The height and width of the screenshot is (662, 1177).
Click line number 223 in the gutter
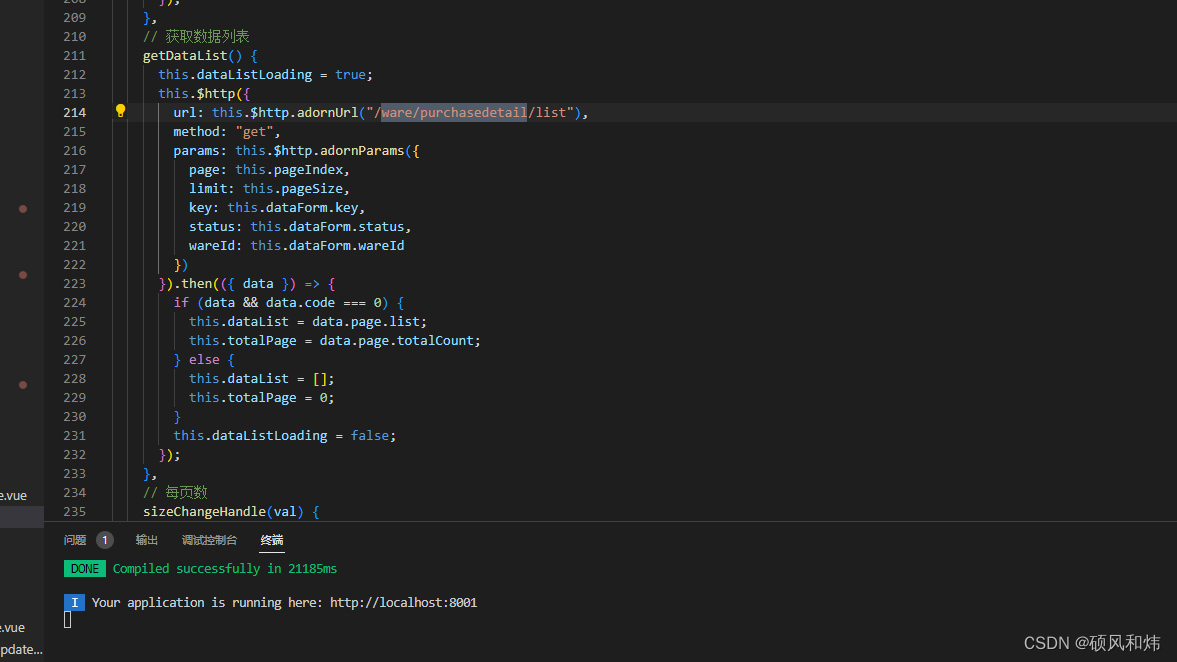[74, 284]
